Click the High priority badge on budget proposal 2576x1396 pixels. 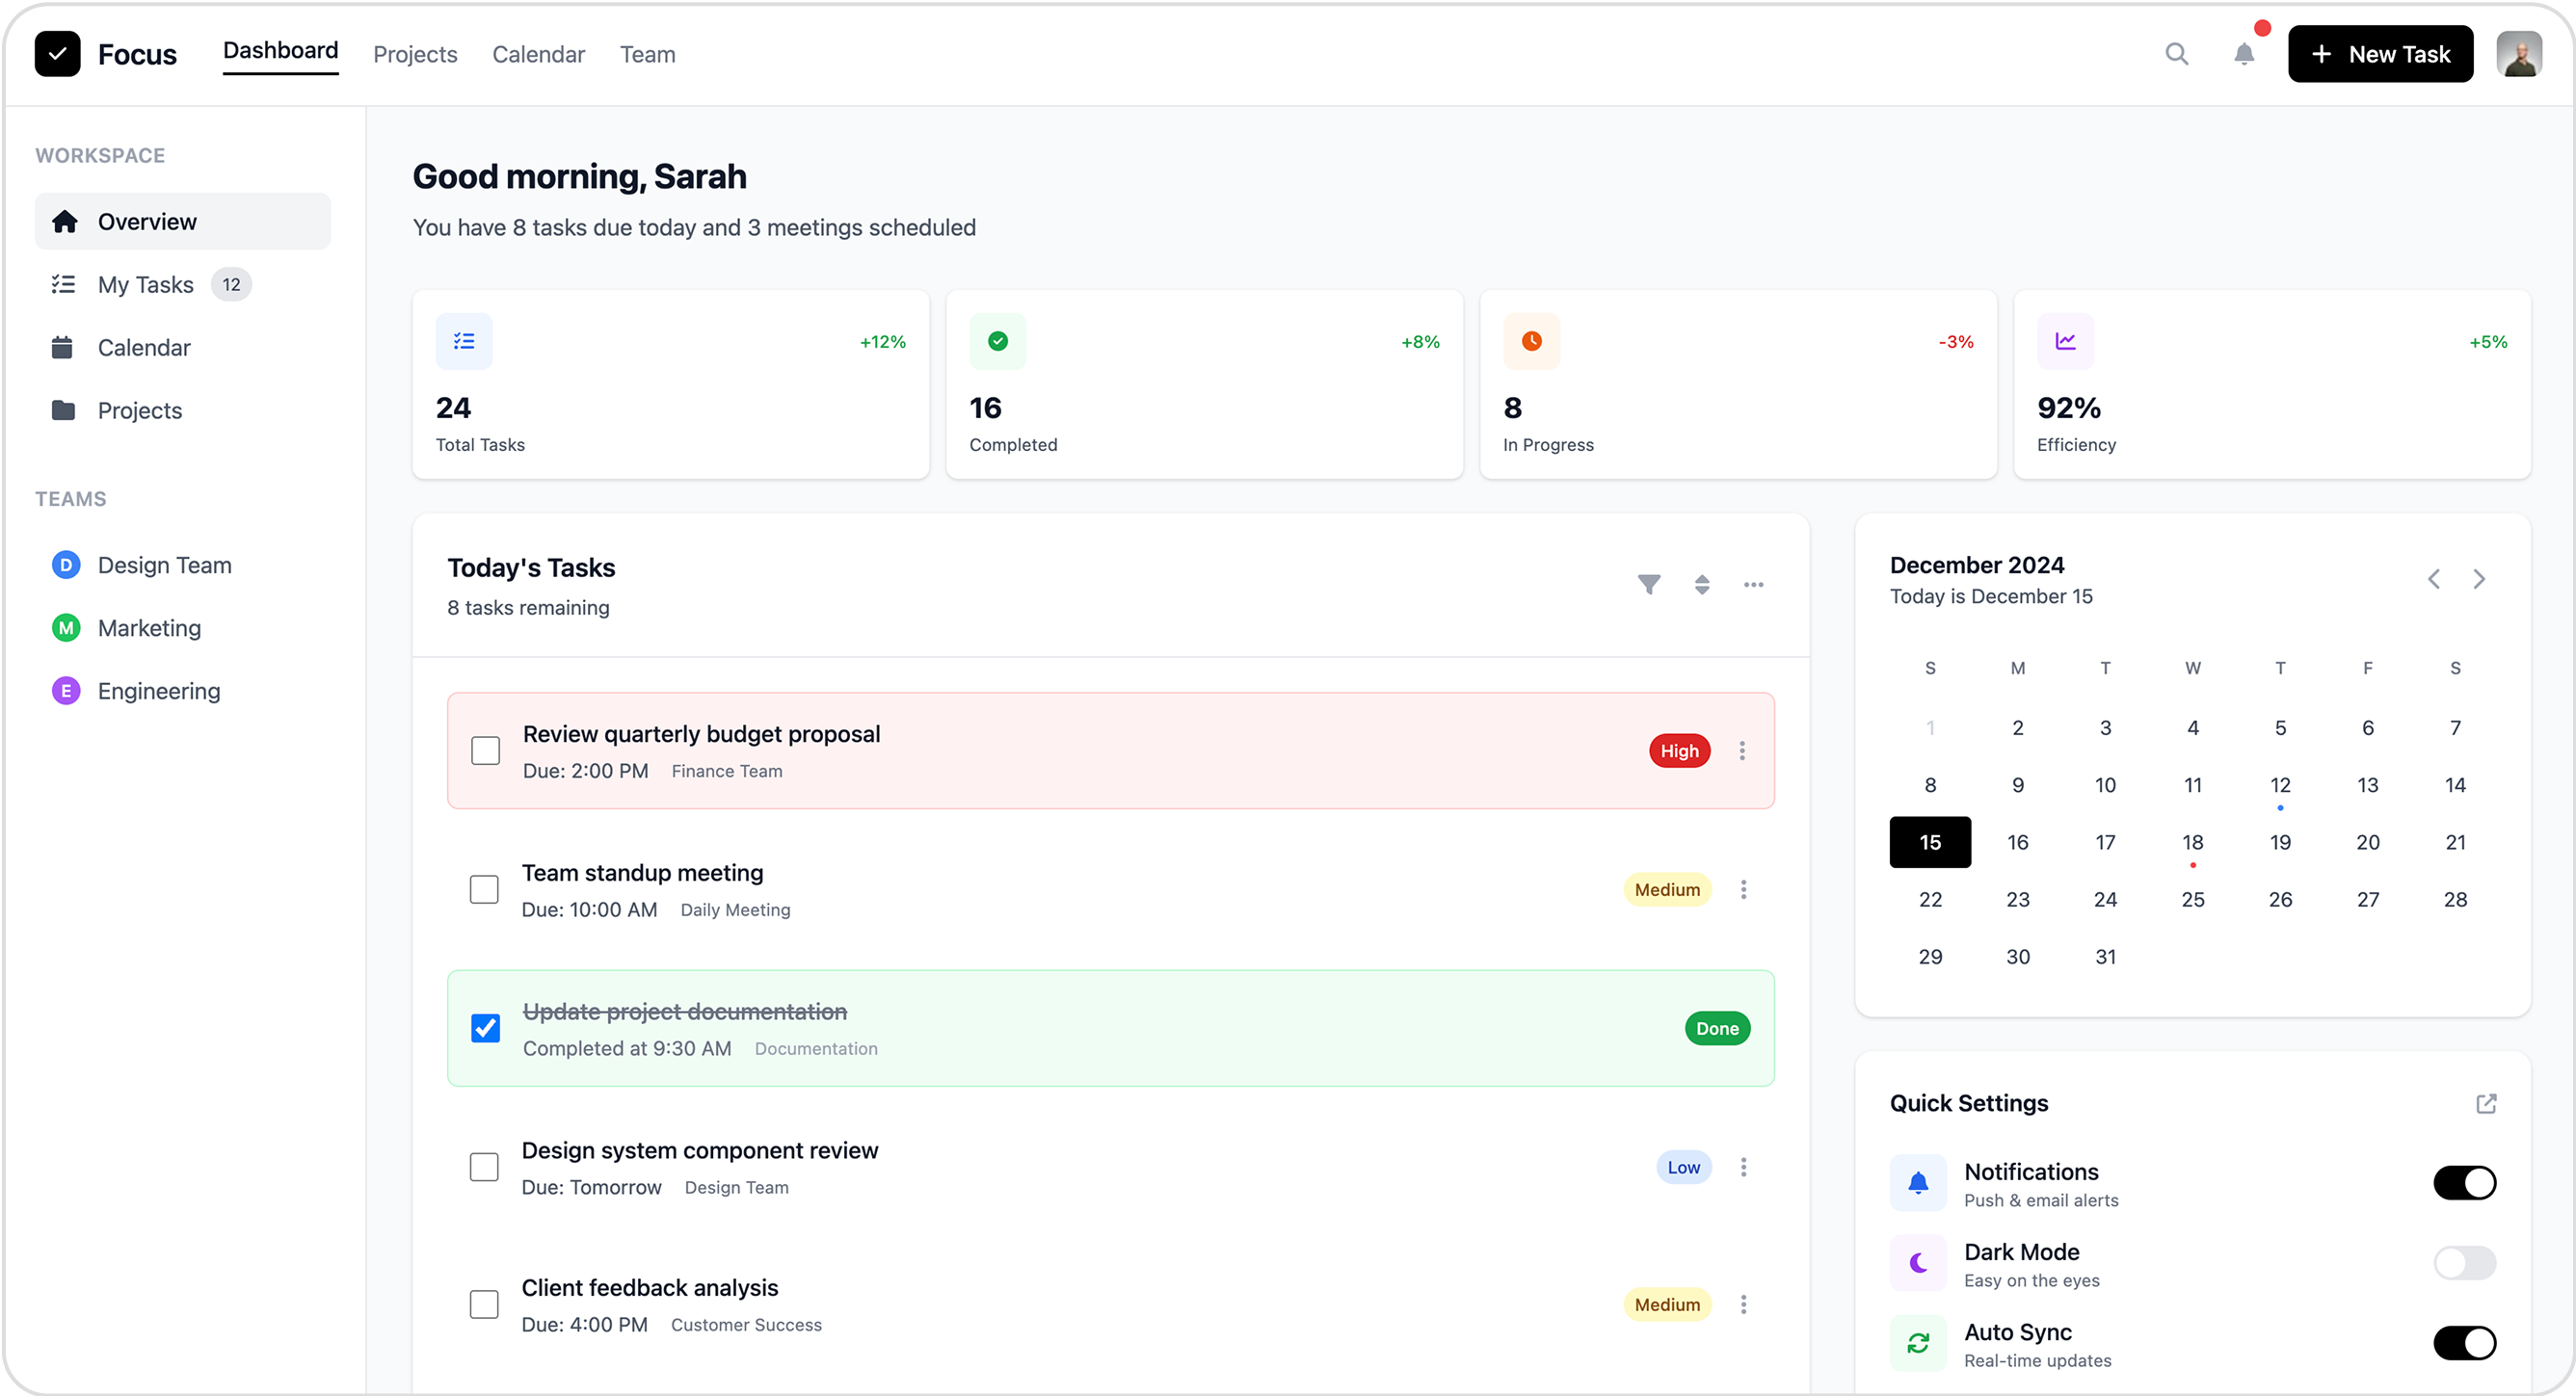tap(1679, 750)
